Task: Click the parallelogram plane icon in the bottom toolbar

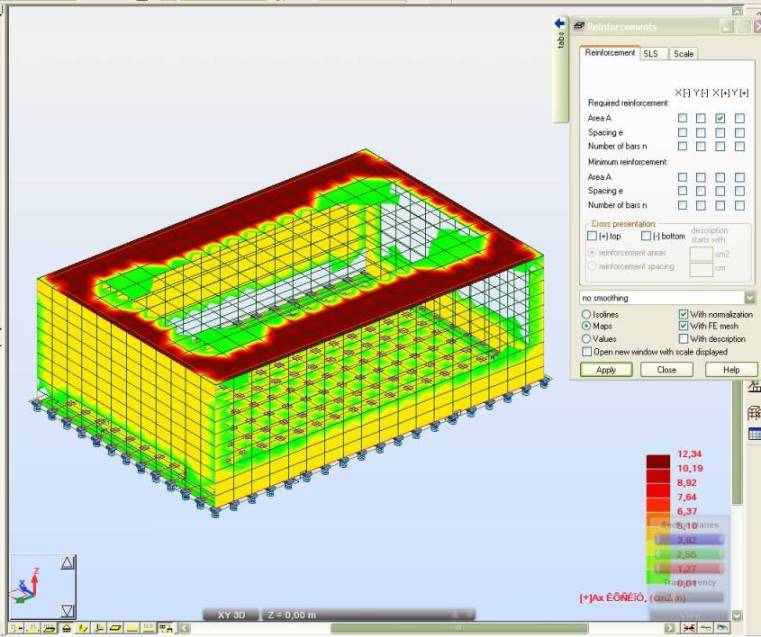Action: tap(114, 628)
